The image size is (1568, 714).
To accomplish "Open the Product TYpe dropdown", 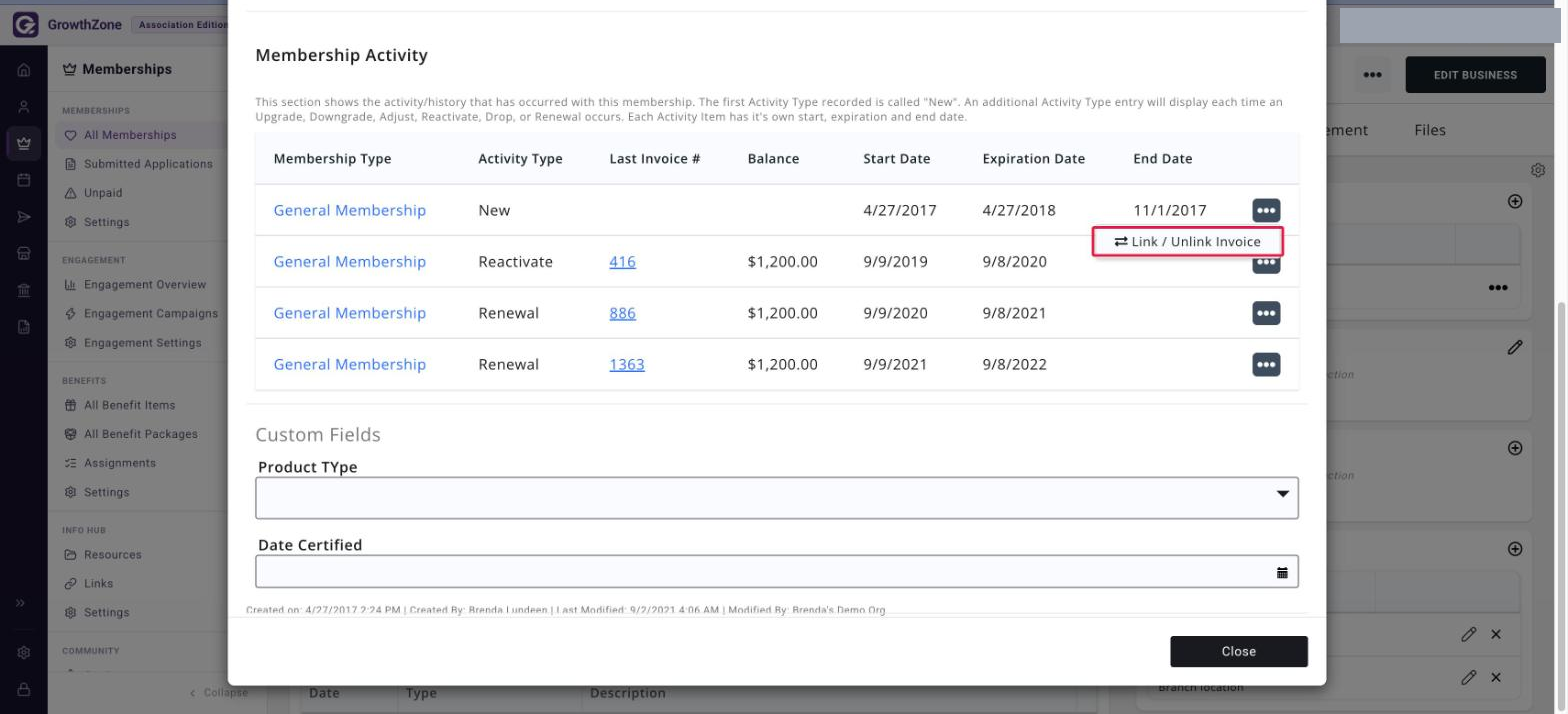I will point(777,498).
